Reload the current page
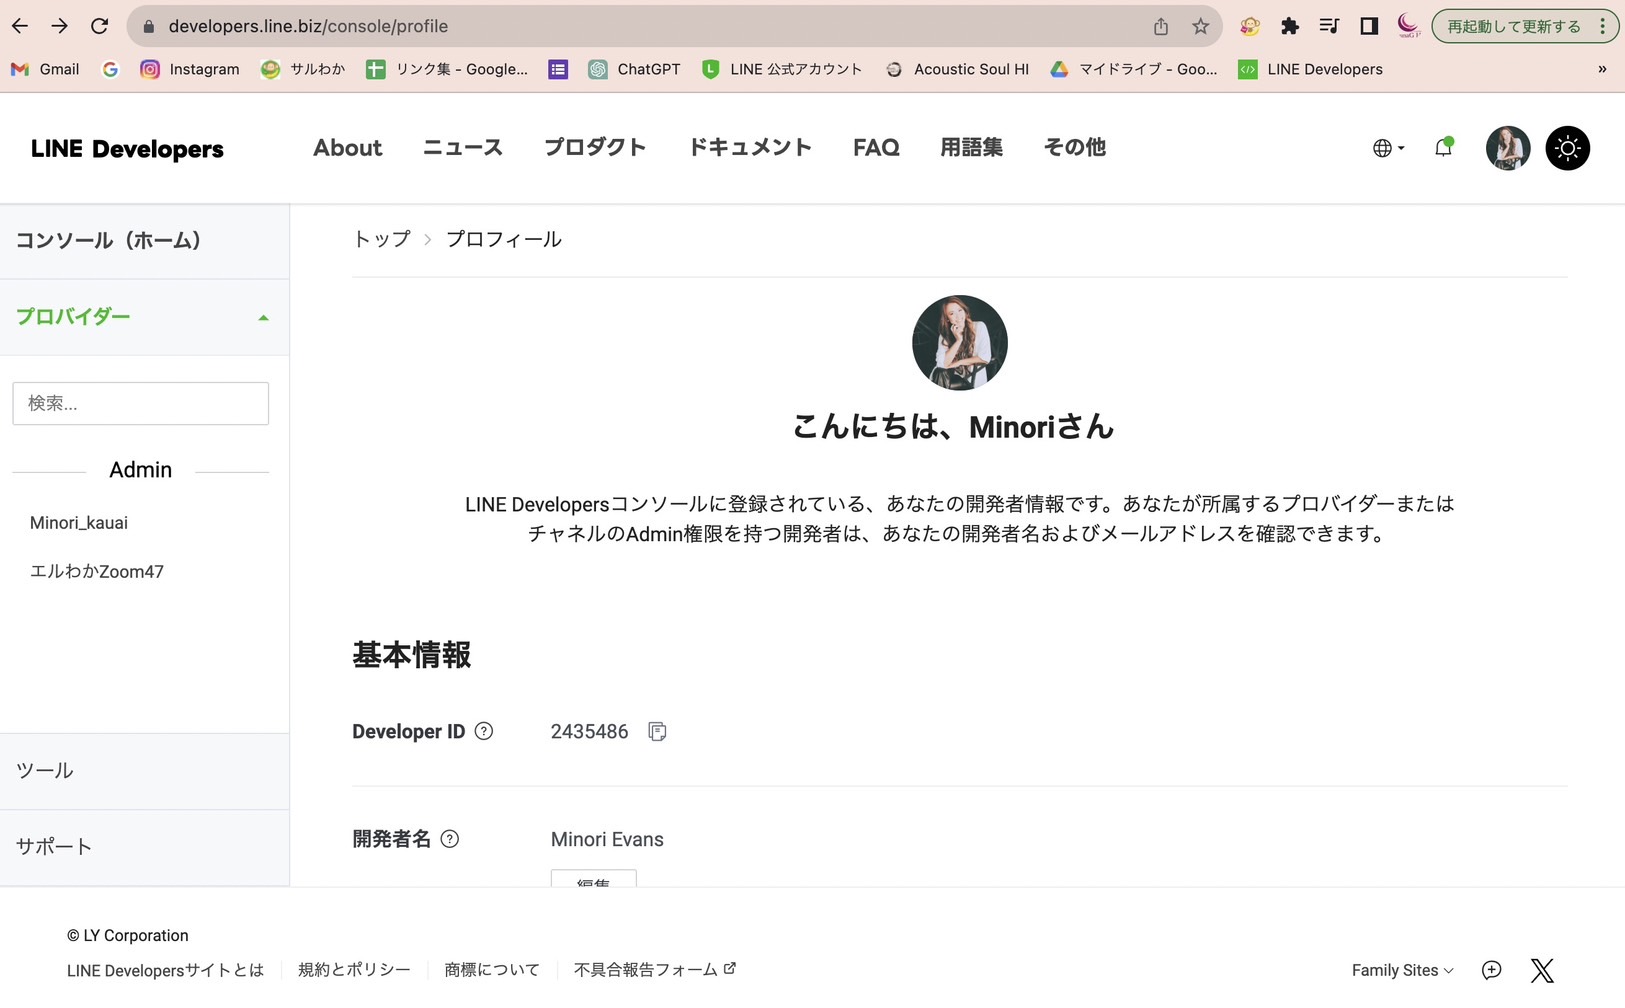The image size is (1625, 1008). (99, 26)
